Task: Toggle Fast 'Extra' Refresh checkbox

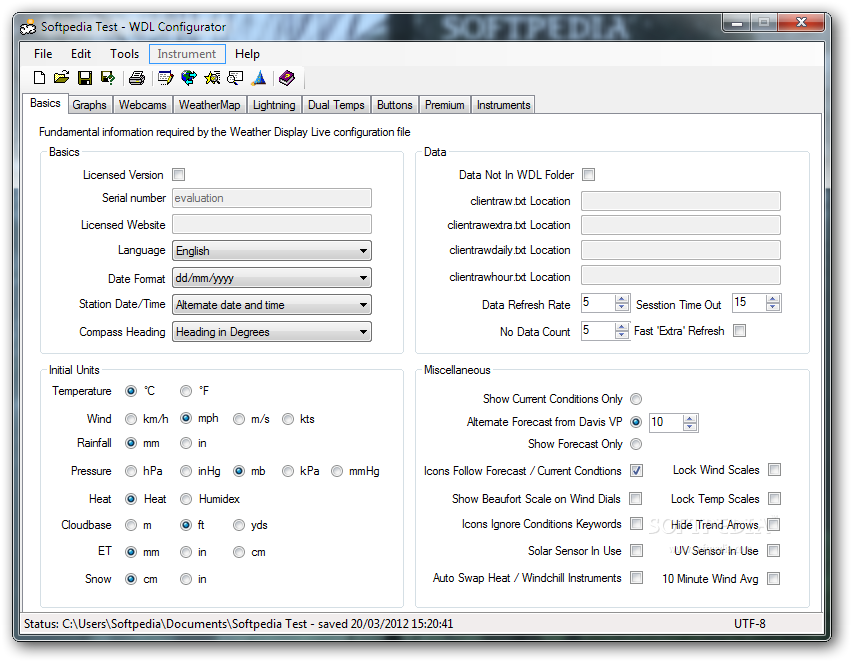Action: point(739,330)
